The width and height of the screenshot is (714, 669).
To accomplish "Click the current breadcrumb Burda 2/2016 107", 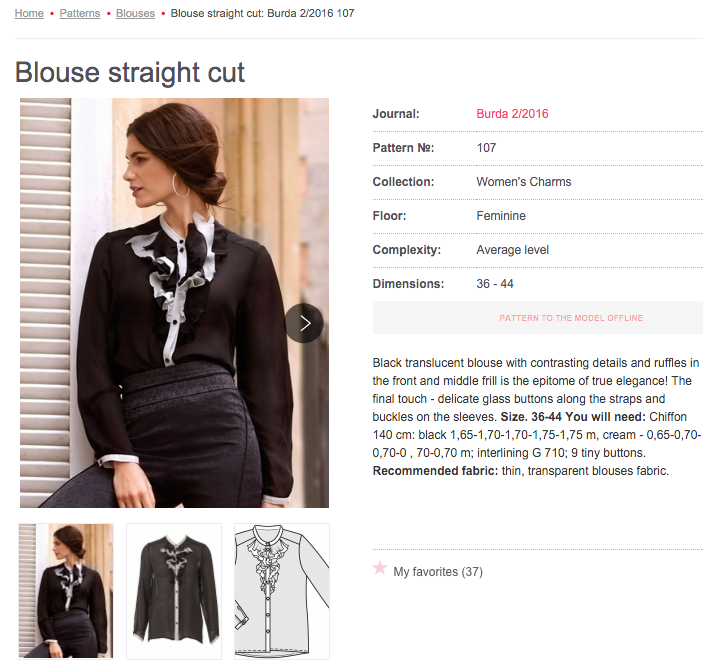I will coord(262,13).
